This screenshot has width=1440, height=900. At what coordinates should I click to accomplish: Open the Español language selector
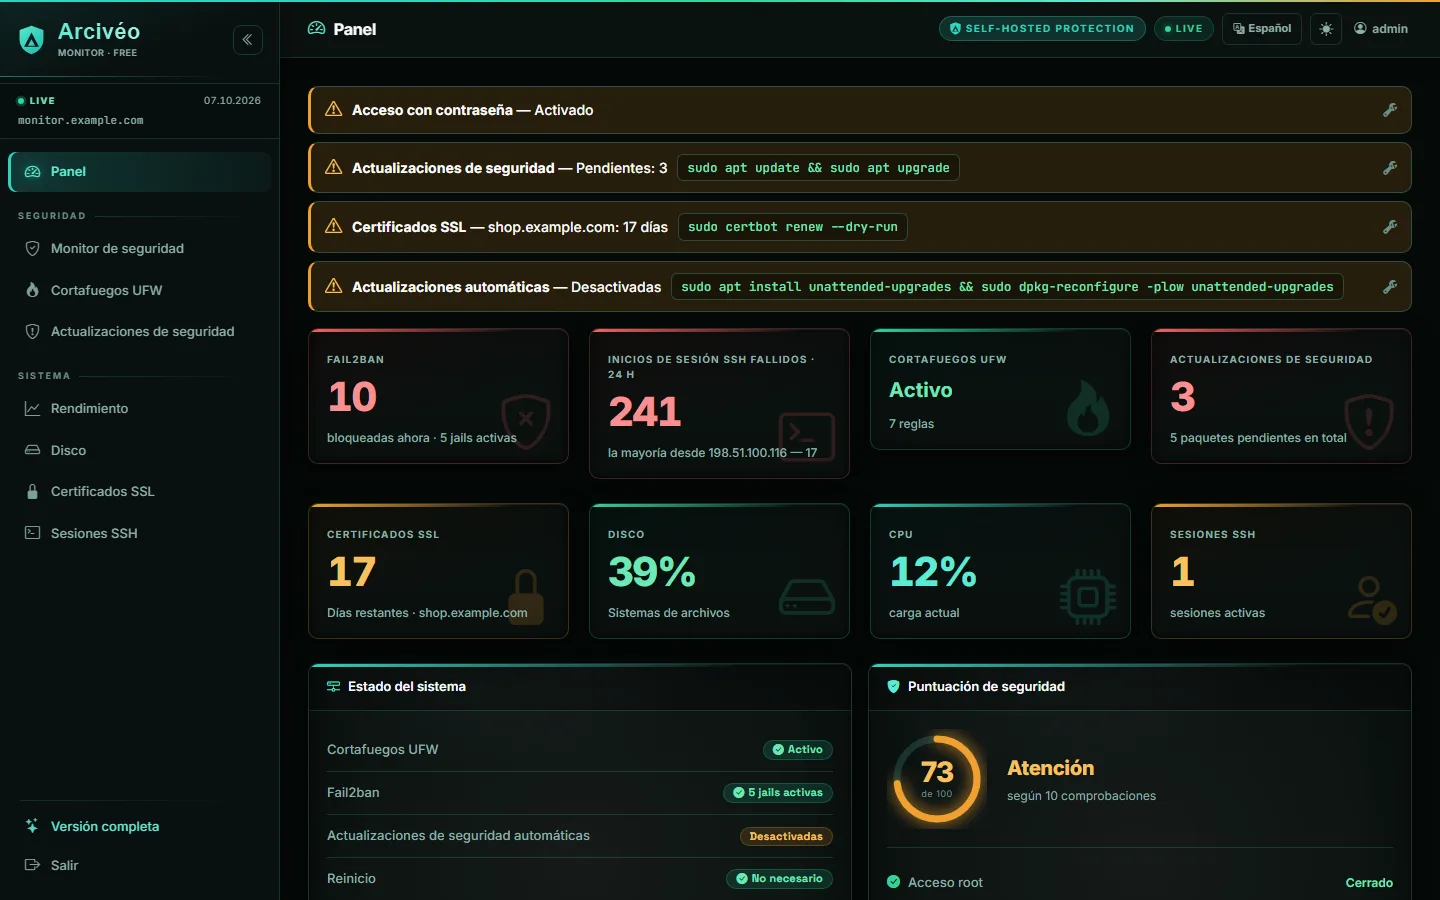click(x=1262, y=29)
